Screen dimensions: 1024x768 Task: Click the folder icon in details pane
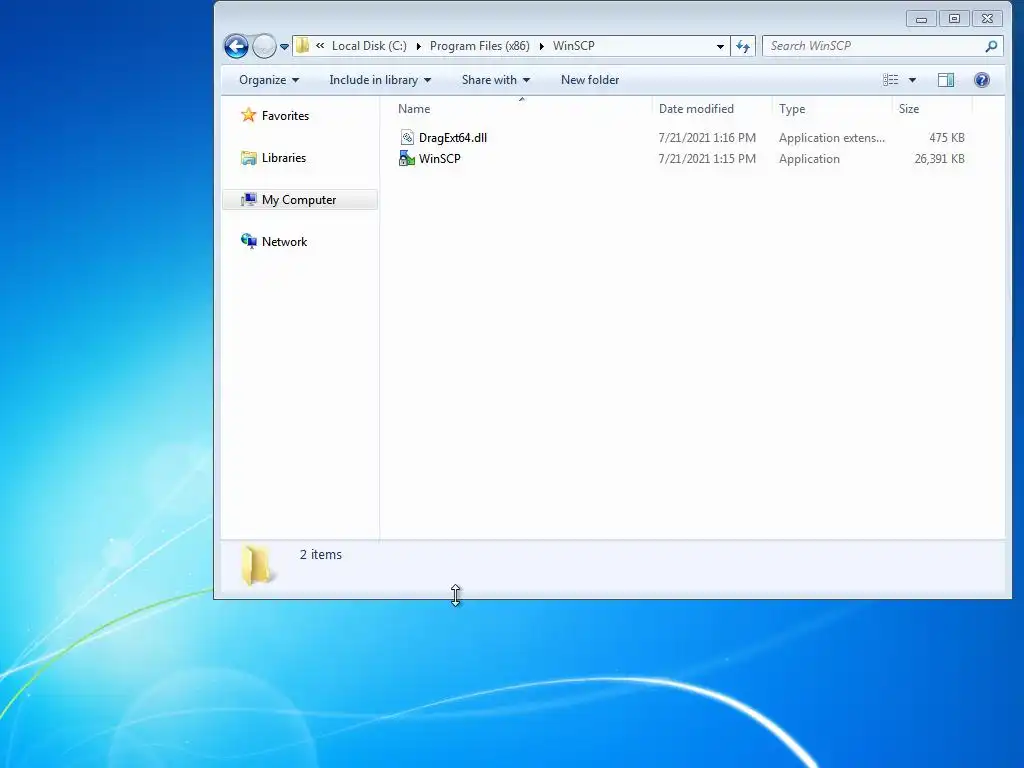click(257, 566)
